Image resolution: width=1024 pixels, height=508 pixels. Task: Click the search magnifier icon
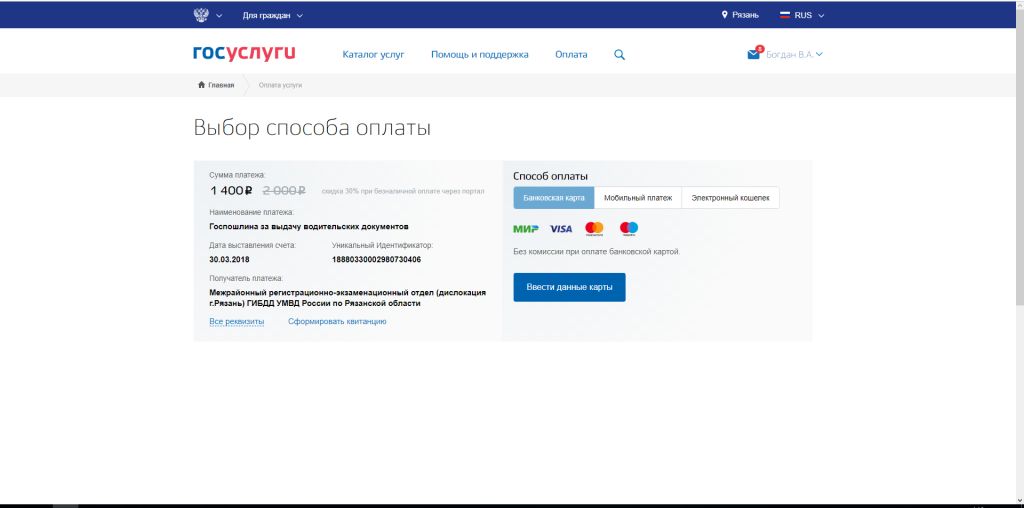[x=619, y=55]
